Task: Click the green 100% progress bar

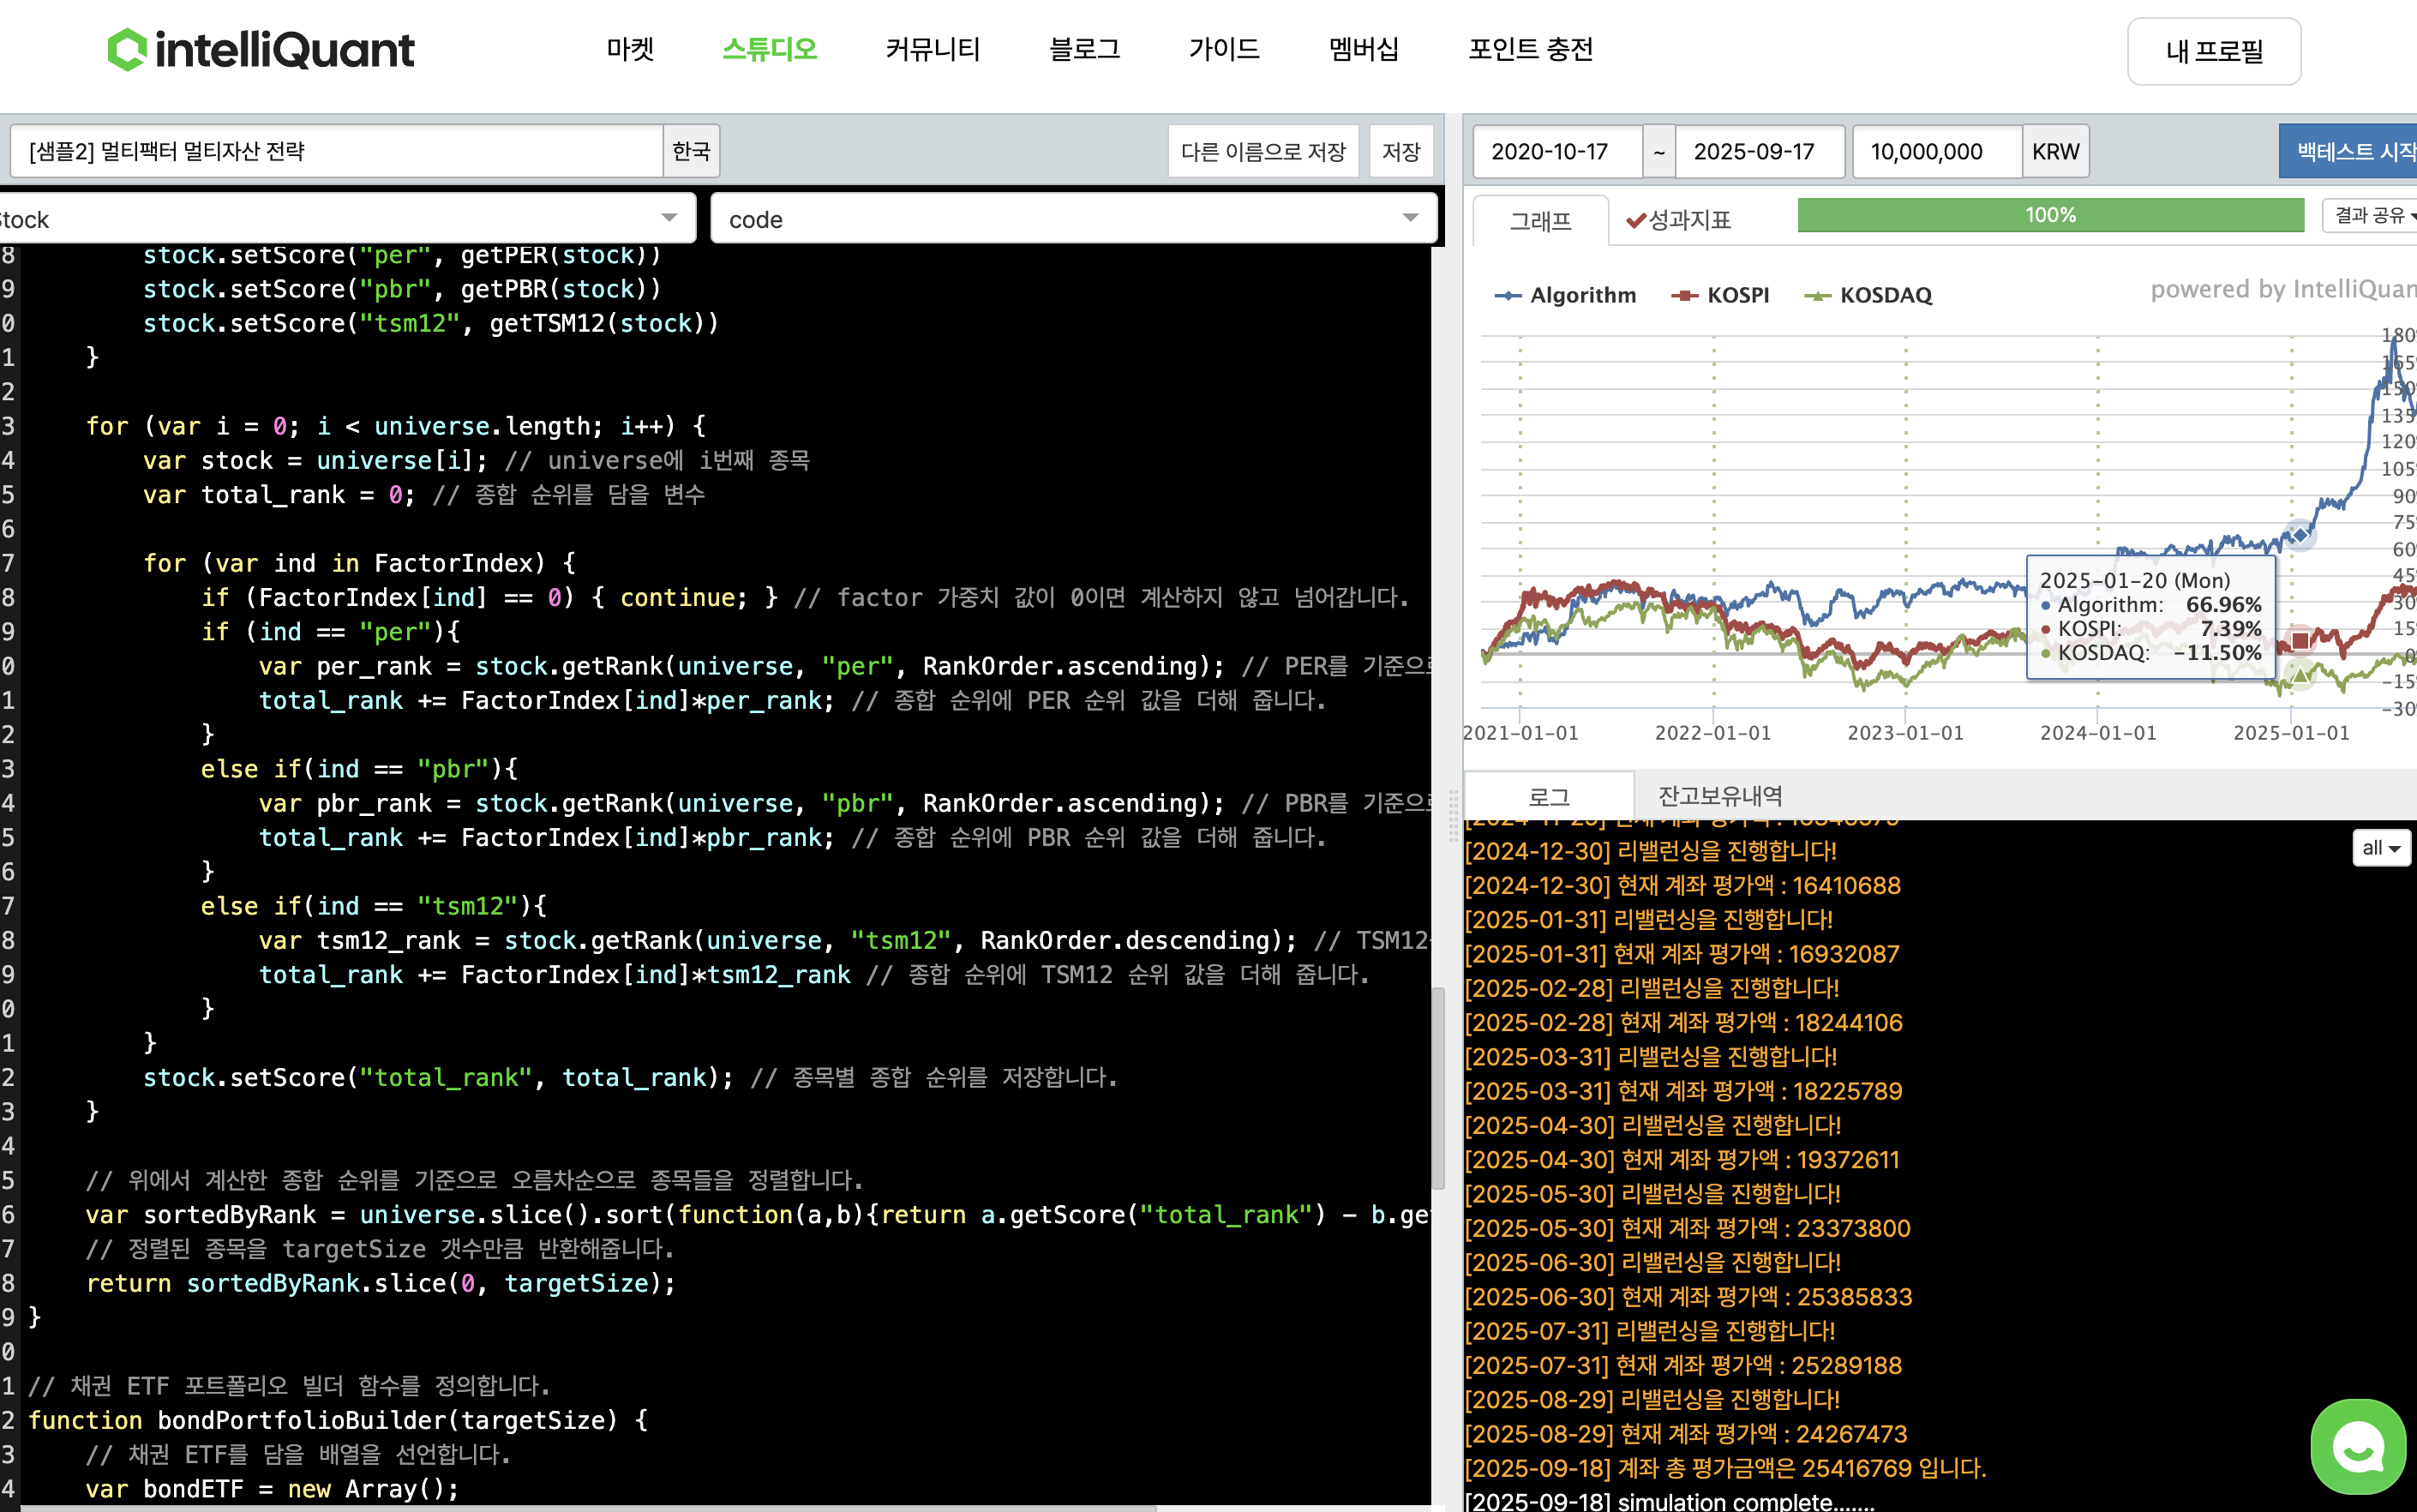Action: coord(2050,215)
